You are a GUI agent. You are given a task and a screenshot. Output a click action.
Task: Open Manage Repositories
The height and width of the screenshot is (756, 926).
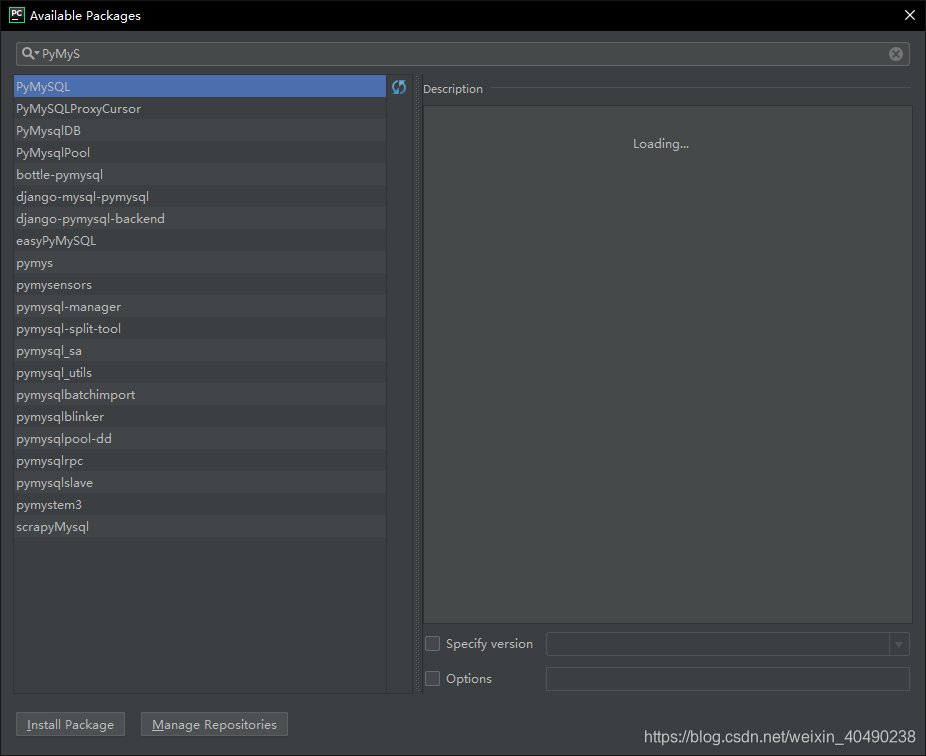[x=213, y=724]
